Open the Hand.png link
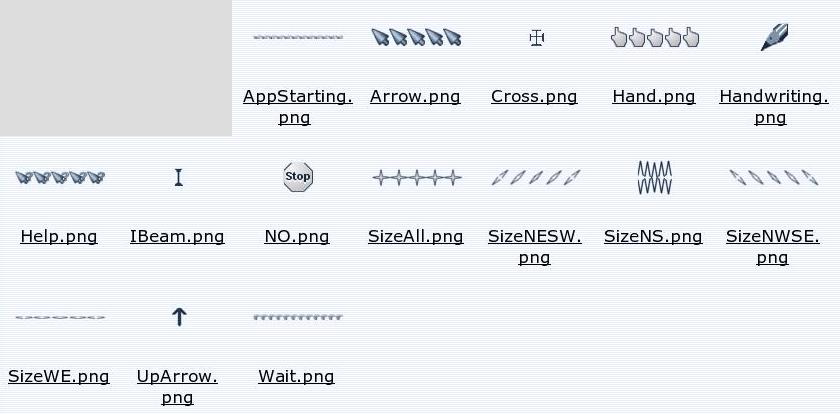840x414 pixels. click(x=654, y=97)
